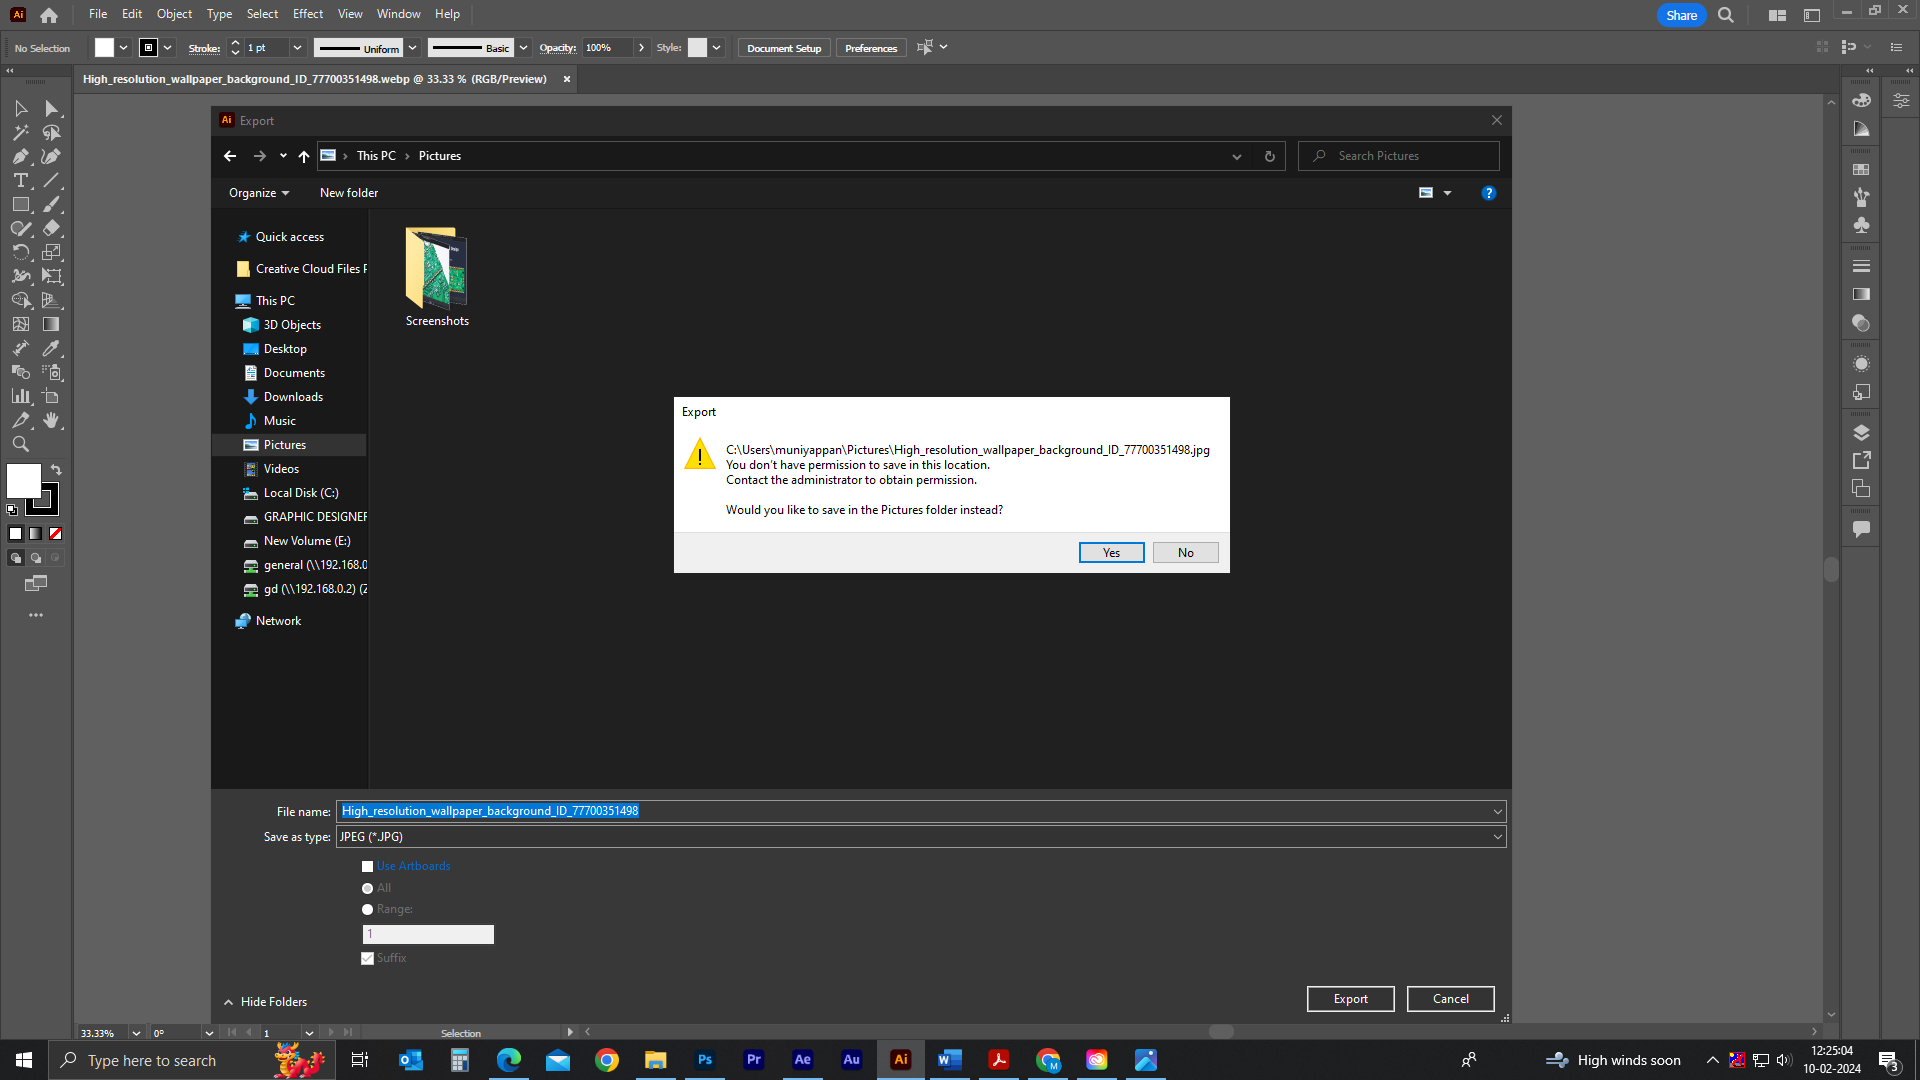Screen dimensions: 1920x1080
Task: Uncheck the Suffix checkbox
Action: [x=367, y=958]
